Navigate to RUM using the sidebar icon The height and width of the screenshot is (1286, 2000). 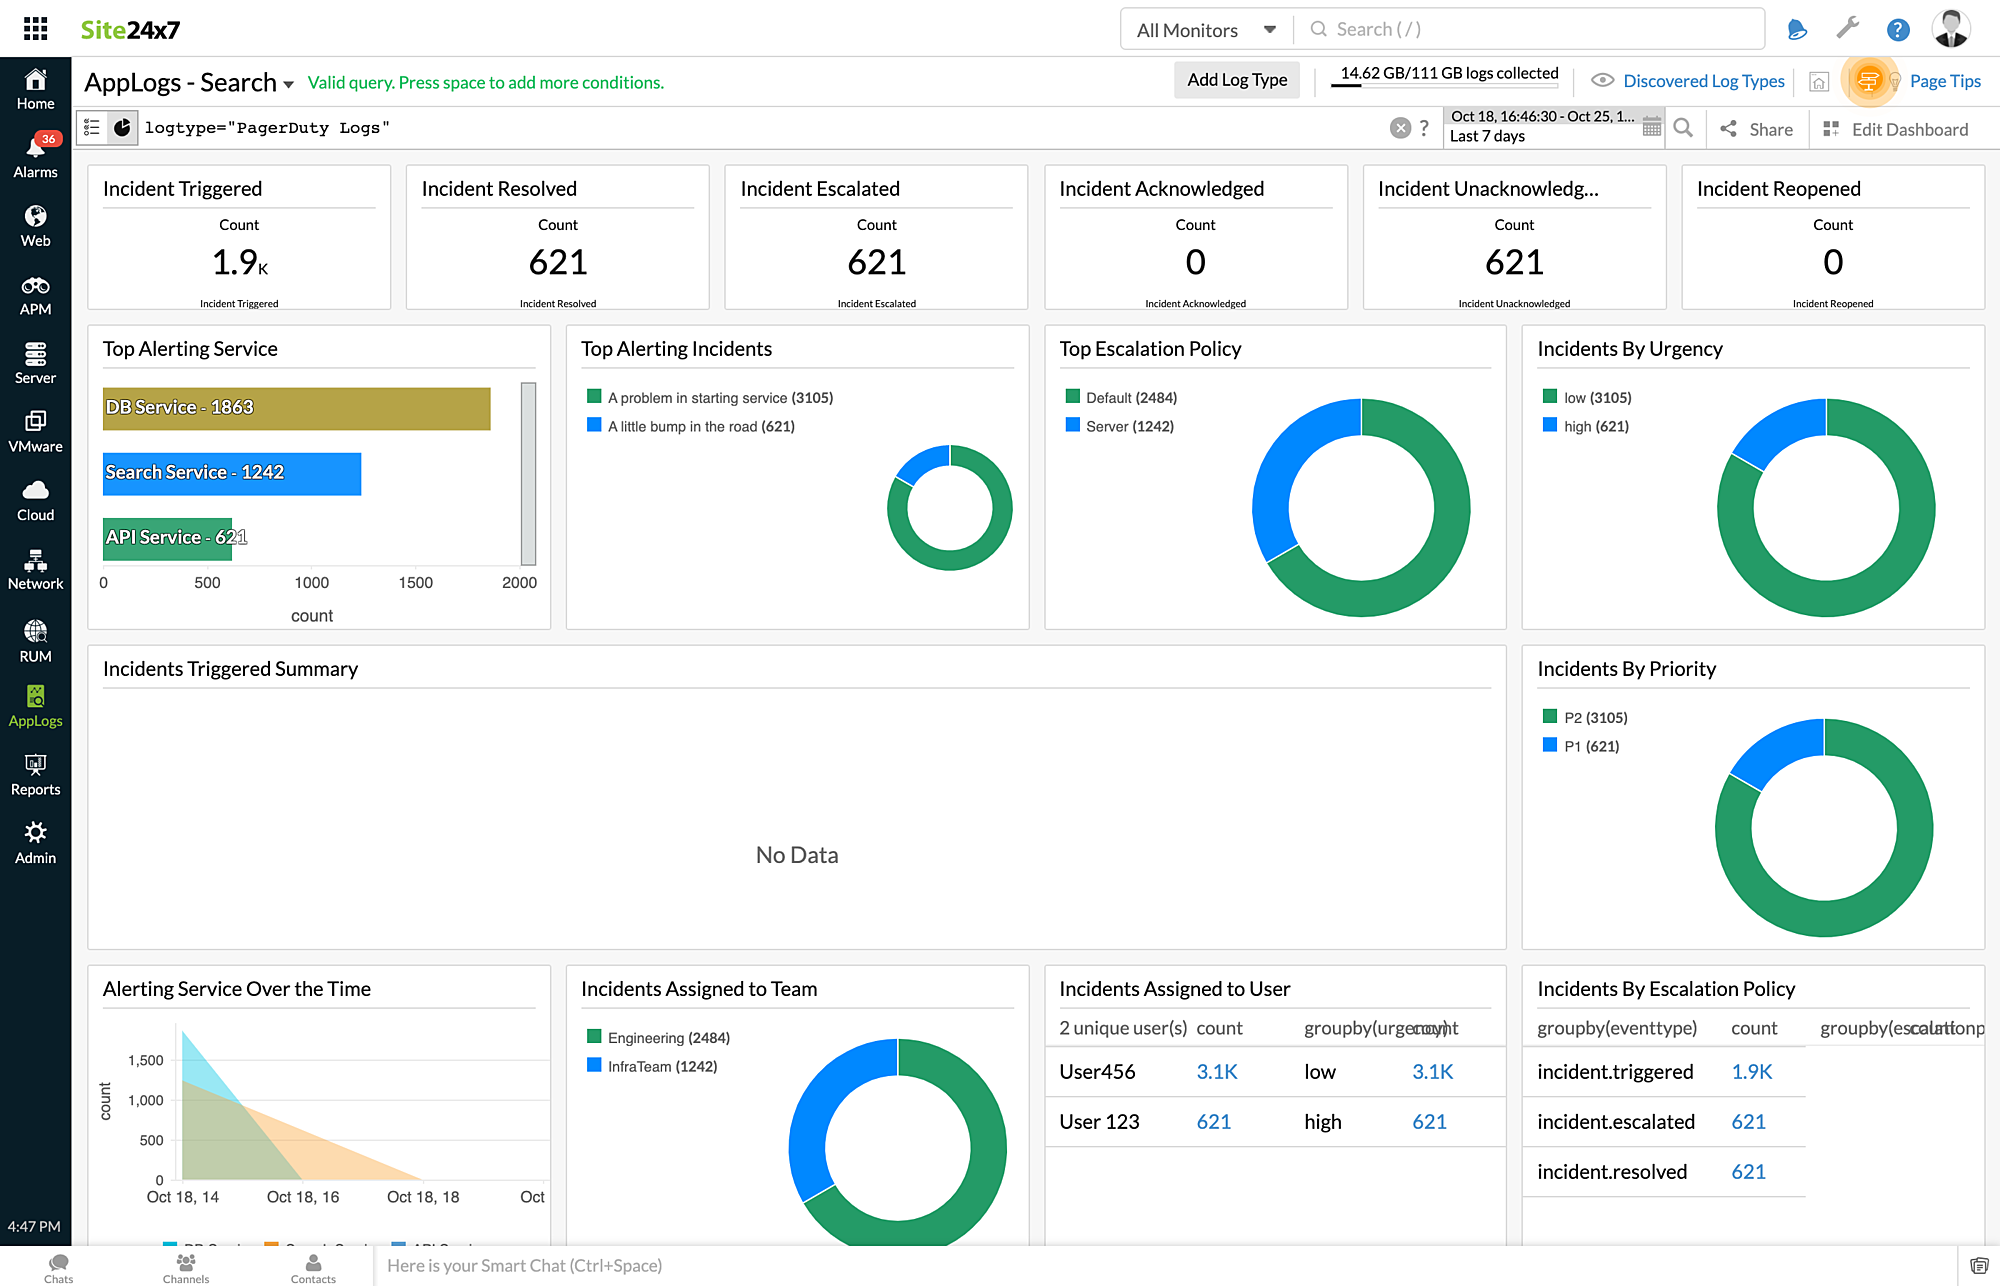pos(35,640)
